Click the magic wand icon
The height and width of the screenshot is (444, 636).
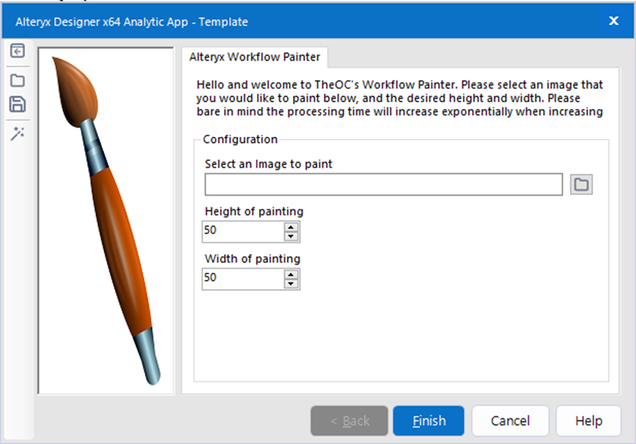click(x=17, y=133)
